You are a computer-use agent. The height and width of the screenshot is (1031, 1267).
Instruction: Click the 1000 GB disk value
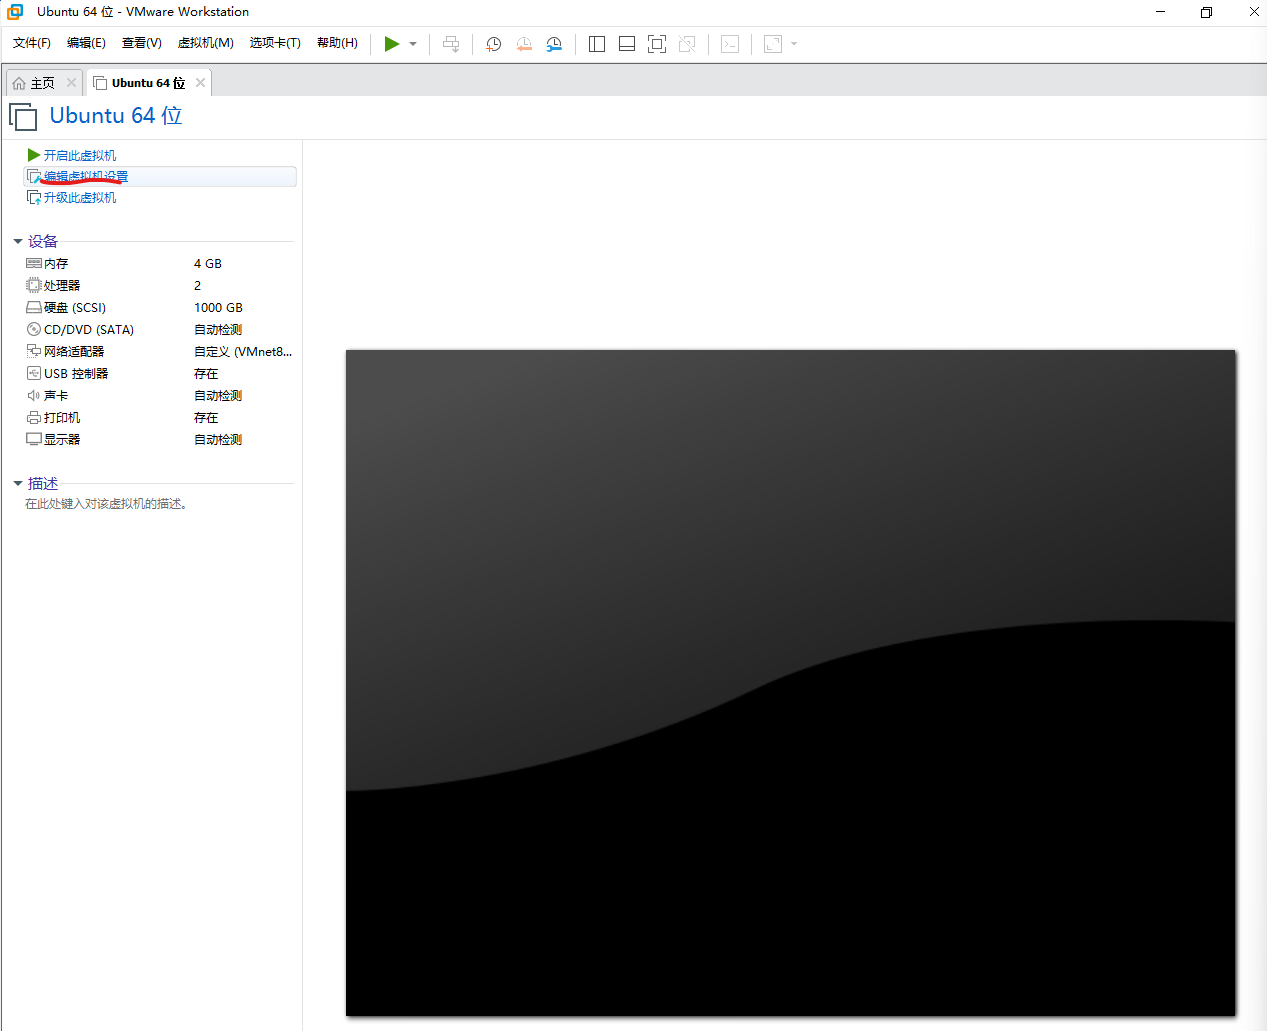[x=218, y=307]
